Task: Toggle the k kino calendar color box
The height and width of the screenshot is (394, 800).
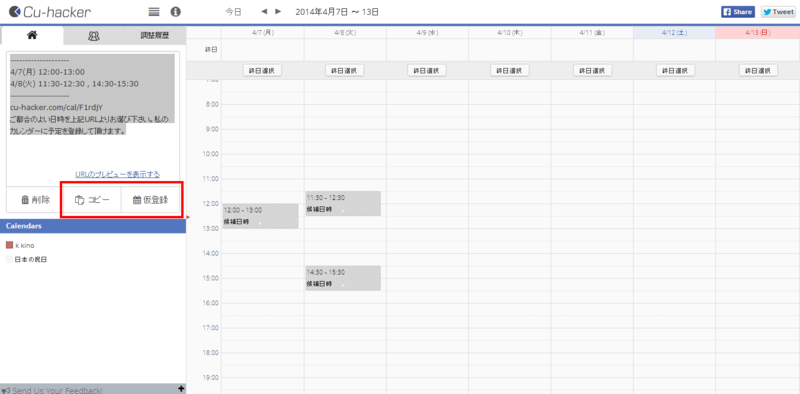Action: click(9, 245)
